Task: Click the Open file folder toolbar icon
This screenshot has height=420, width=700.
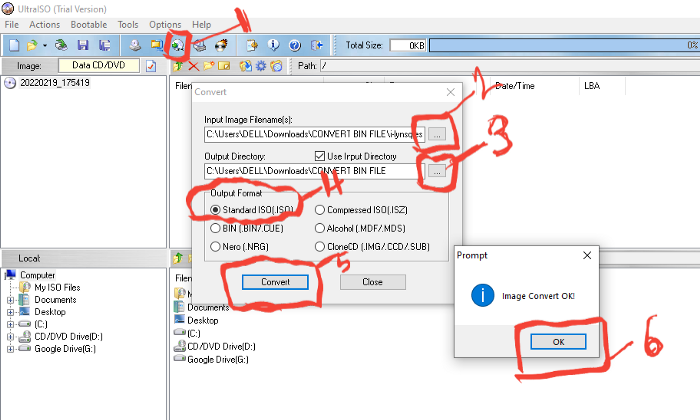Action: coord(32,45)
